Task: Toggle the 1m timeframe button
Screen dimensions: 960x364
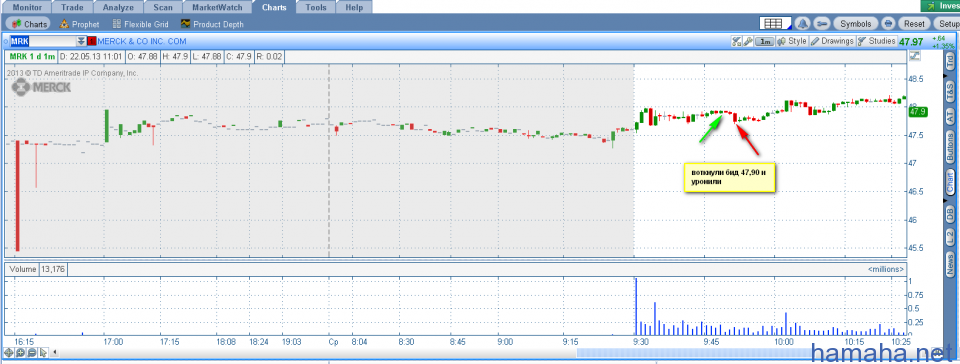Action: (764, 42)
